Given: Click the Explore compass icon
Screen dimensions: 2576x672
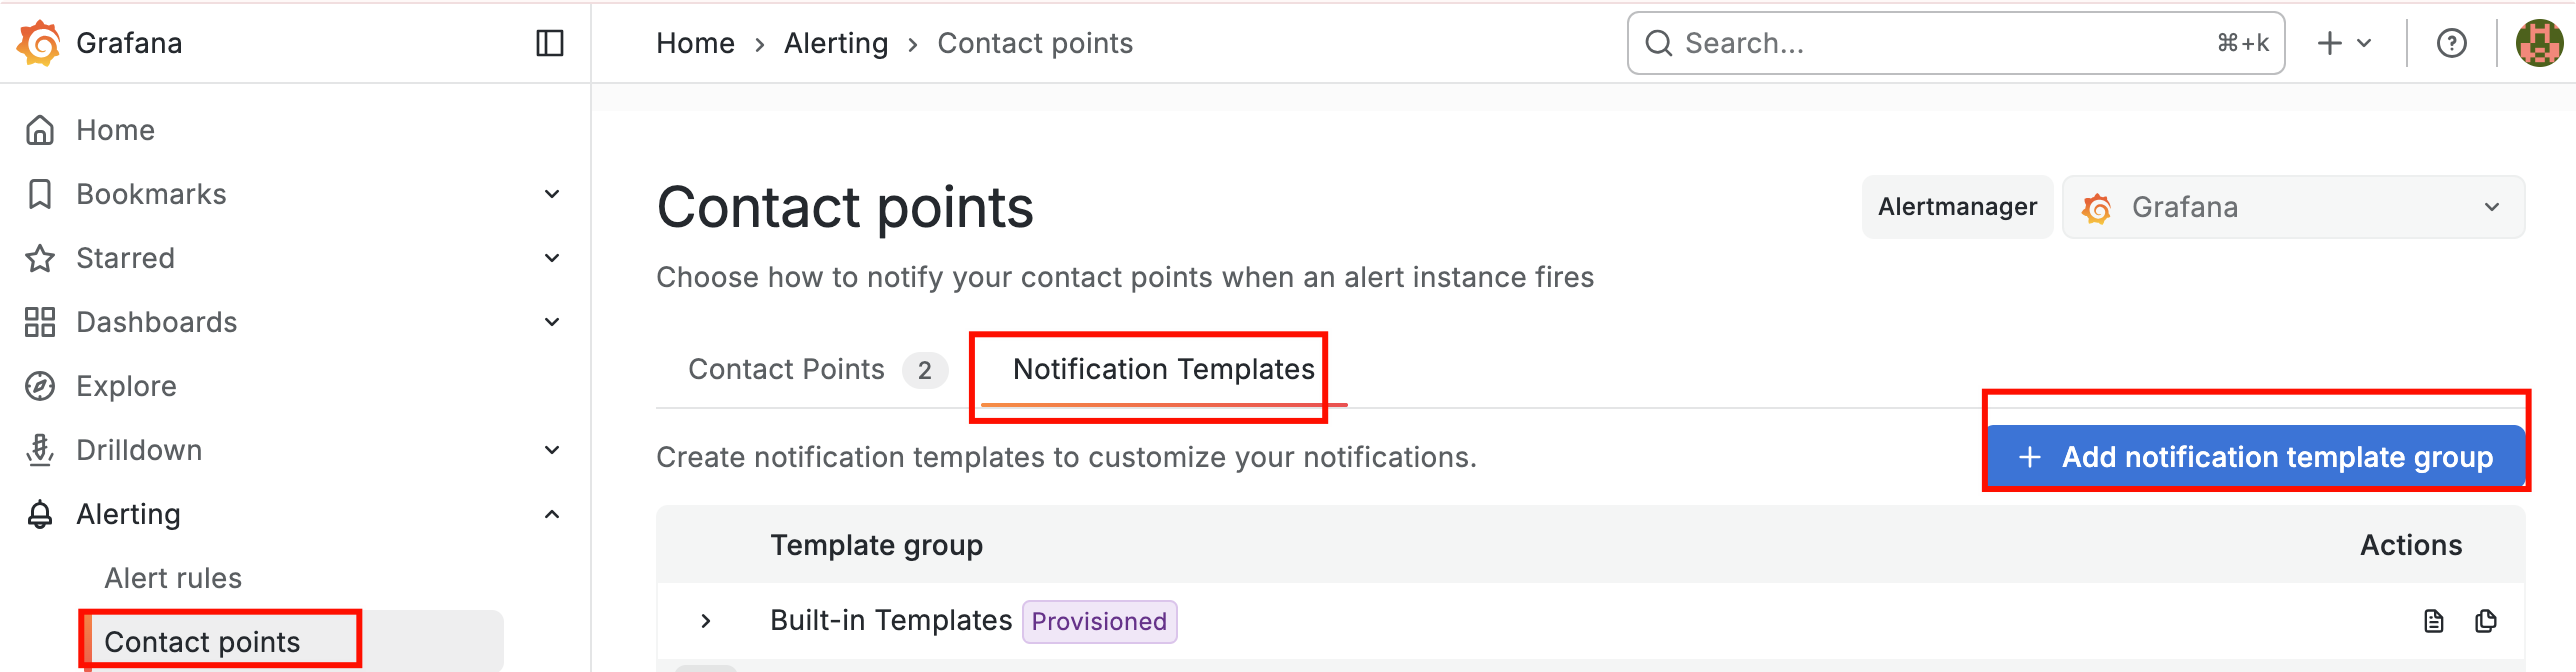Looking at the screenshot, I should coord(40,386).
